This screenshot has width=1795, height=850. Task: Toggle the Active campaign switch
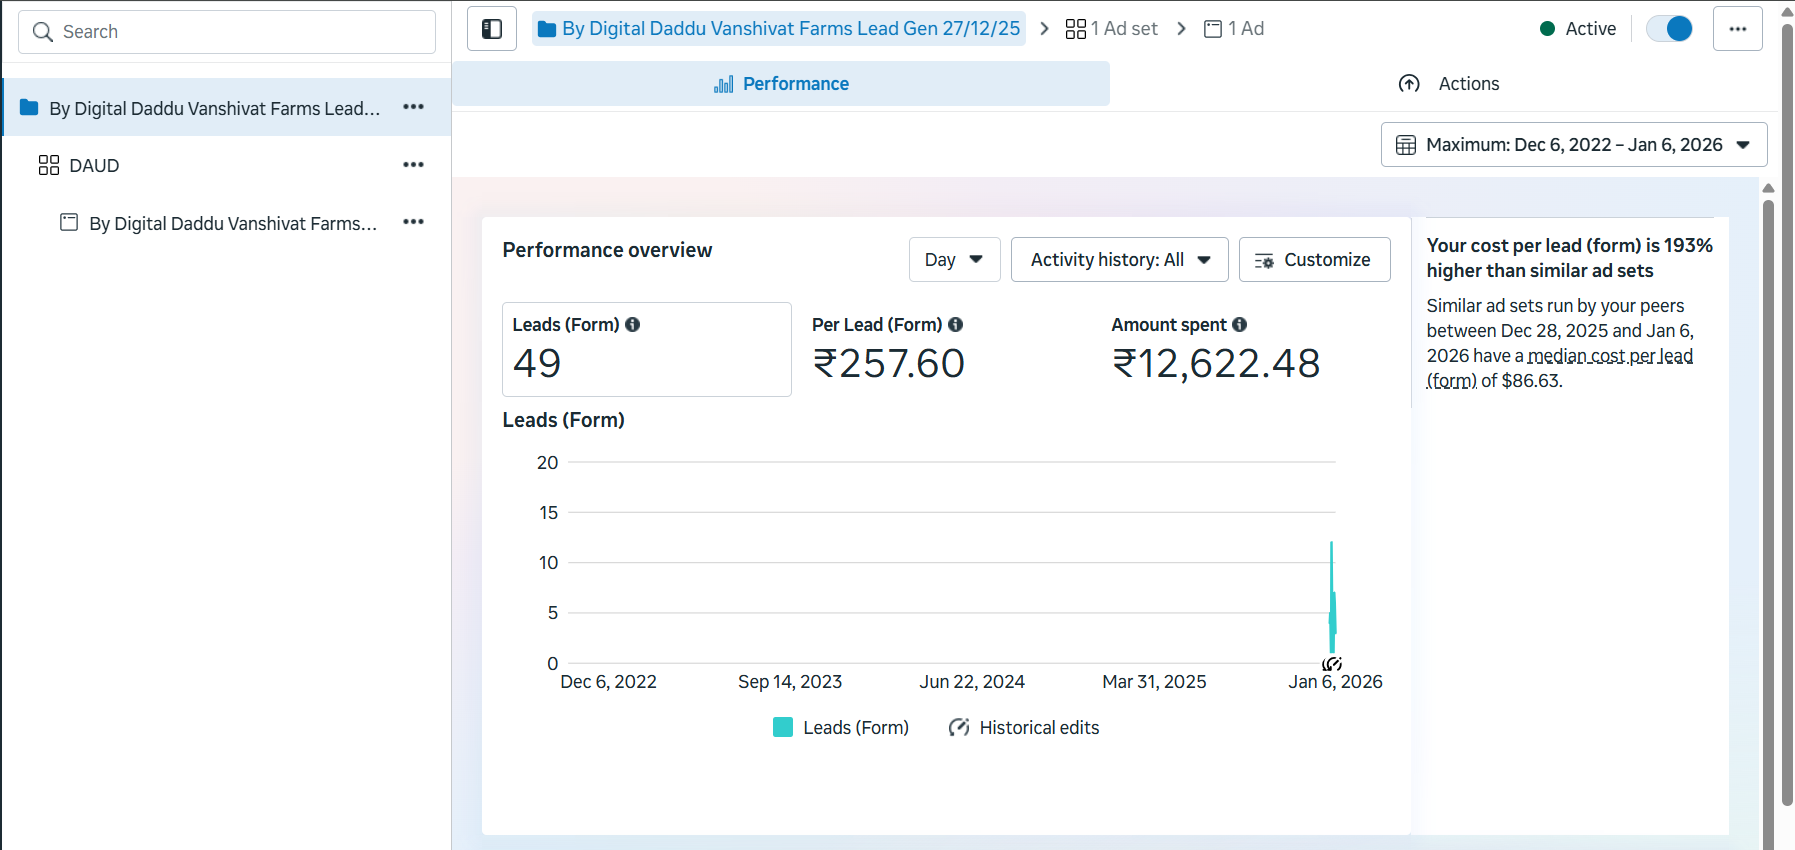click(x=1669, y=29)
